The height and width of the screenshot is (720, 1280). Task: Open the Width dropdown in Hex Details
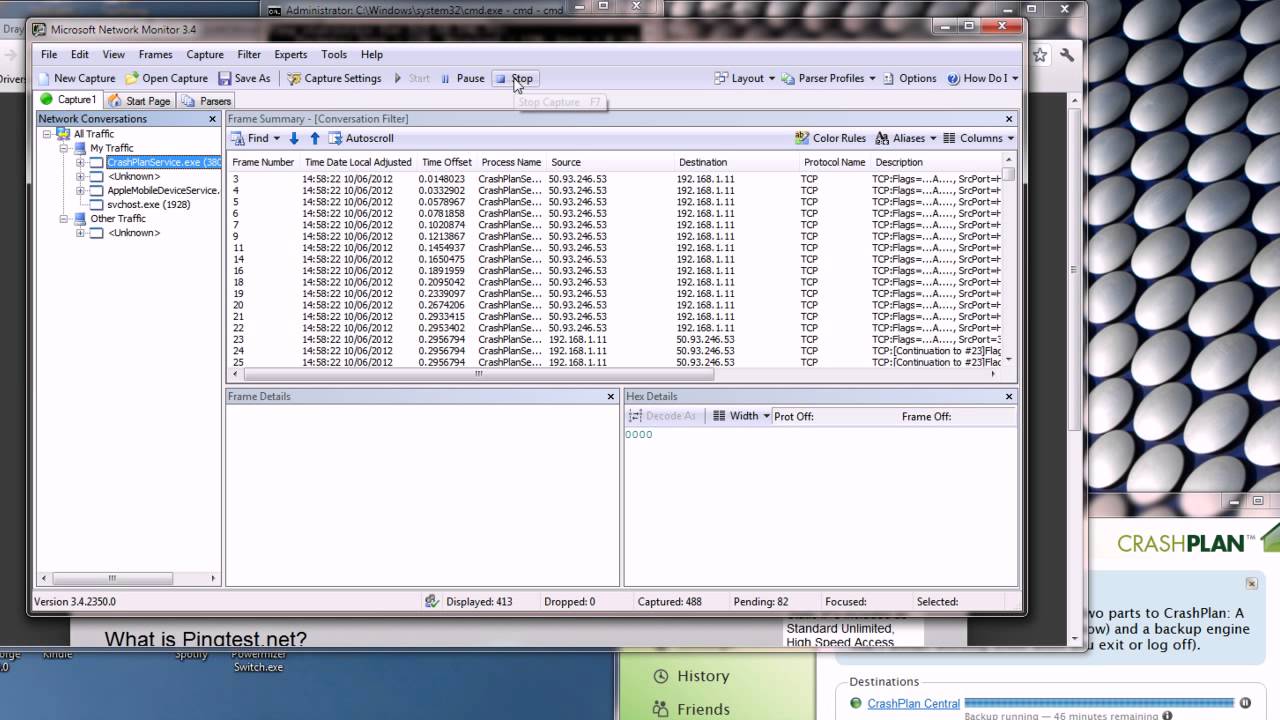point(741,416)
